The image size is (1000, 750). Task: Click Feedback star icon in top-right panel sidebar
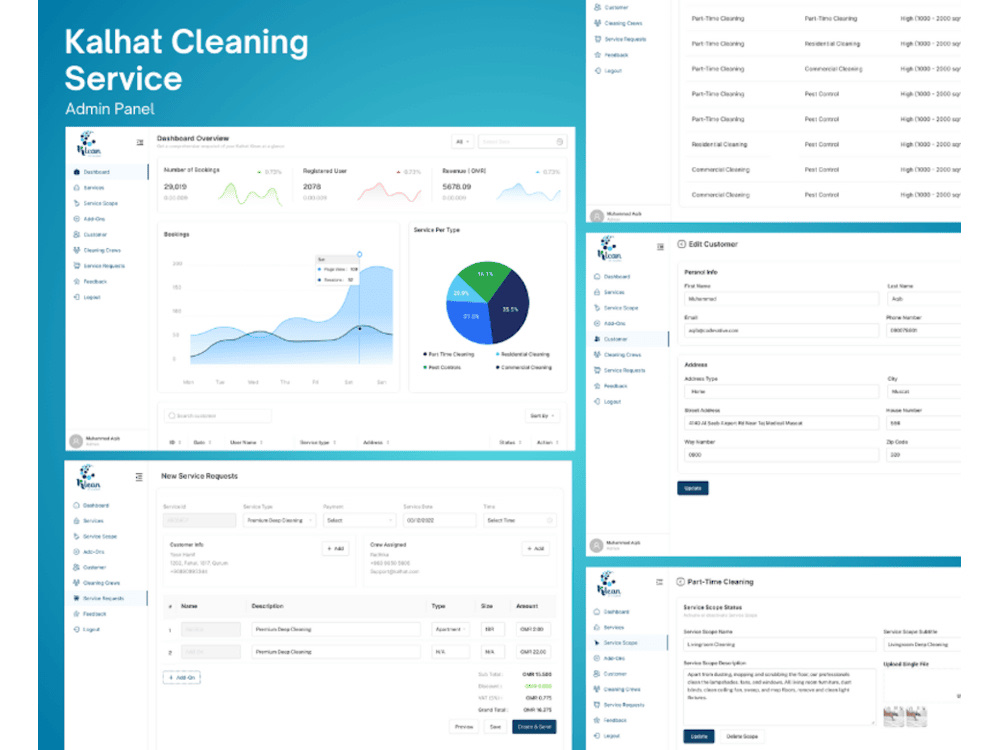598,55
